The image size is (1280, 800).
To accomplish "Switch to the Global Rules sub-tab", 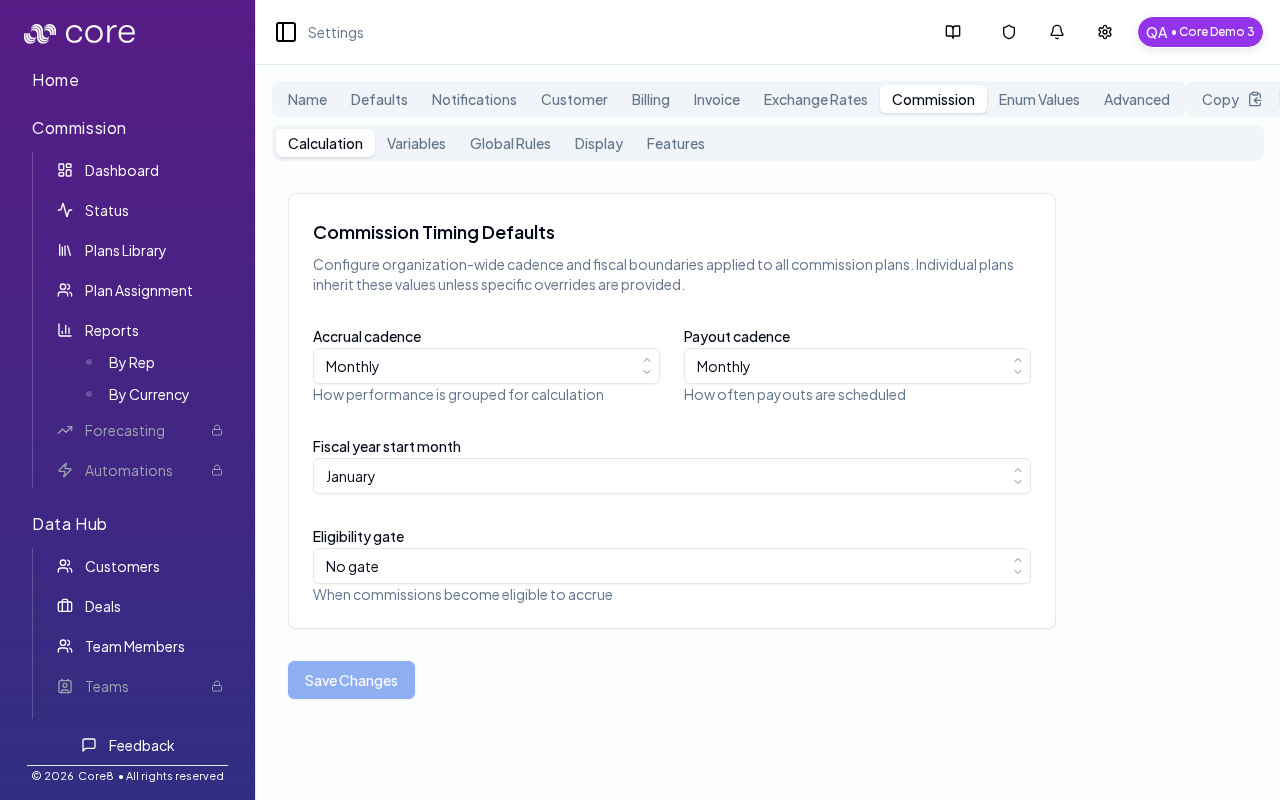I will (x=510, y=143).
